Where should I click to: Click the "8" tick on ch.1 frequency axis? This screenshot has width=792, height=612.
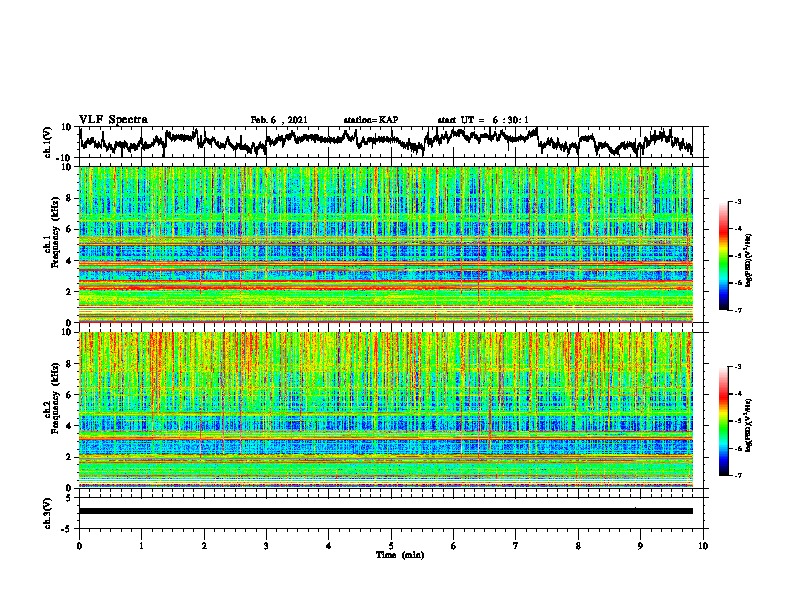[x=69, y=198]
